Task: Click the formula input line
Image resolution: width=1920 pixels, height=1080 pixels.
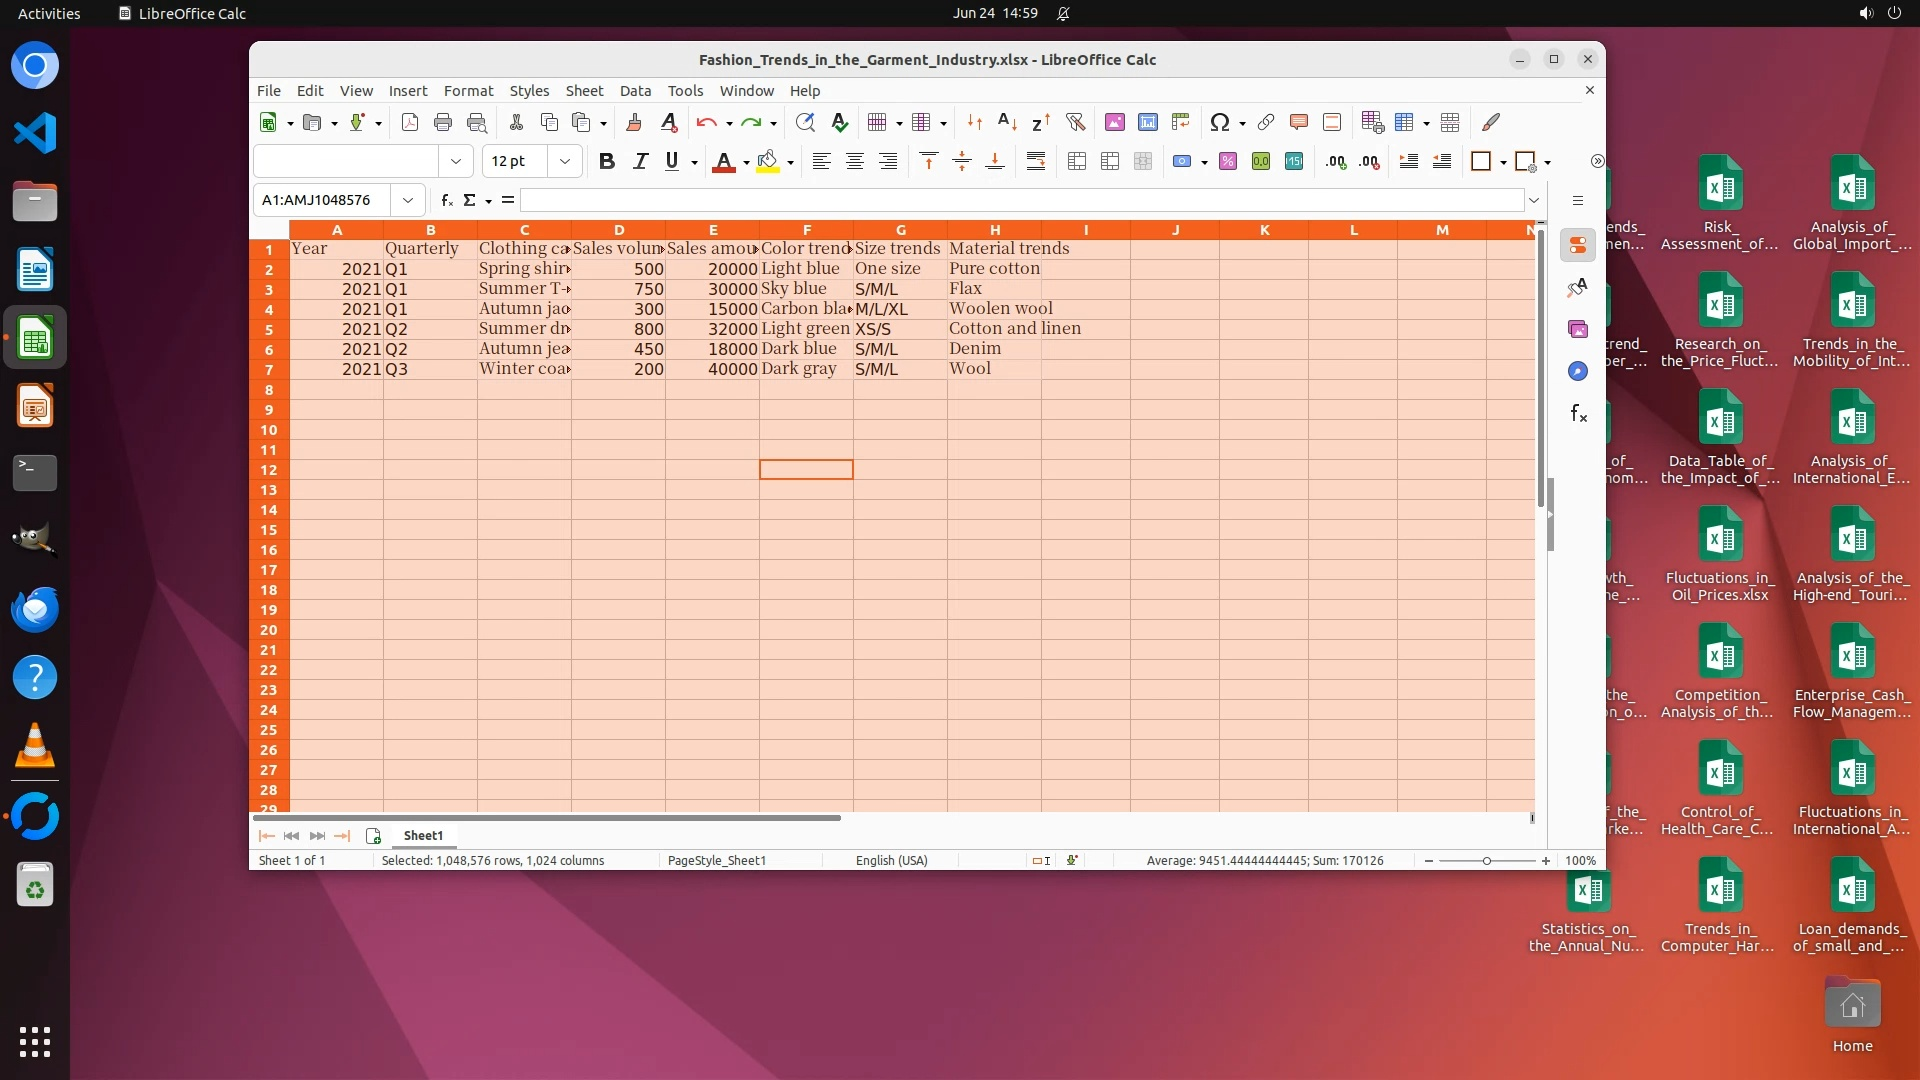Action: 1020,200
